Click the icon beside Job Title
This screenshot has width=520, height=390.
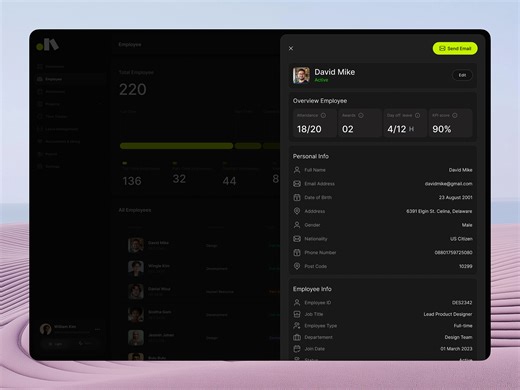(297, 314)
